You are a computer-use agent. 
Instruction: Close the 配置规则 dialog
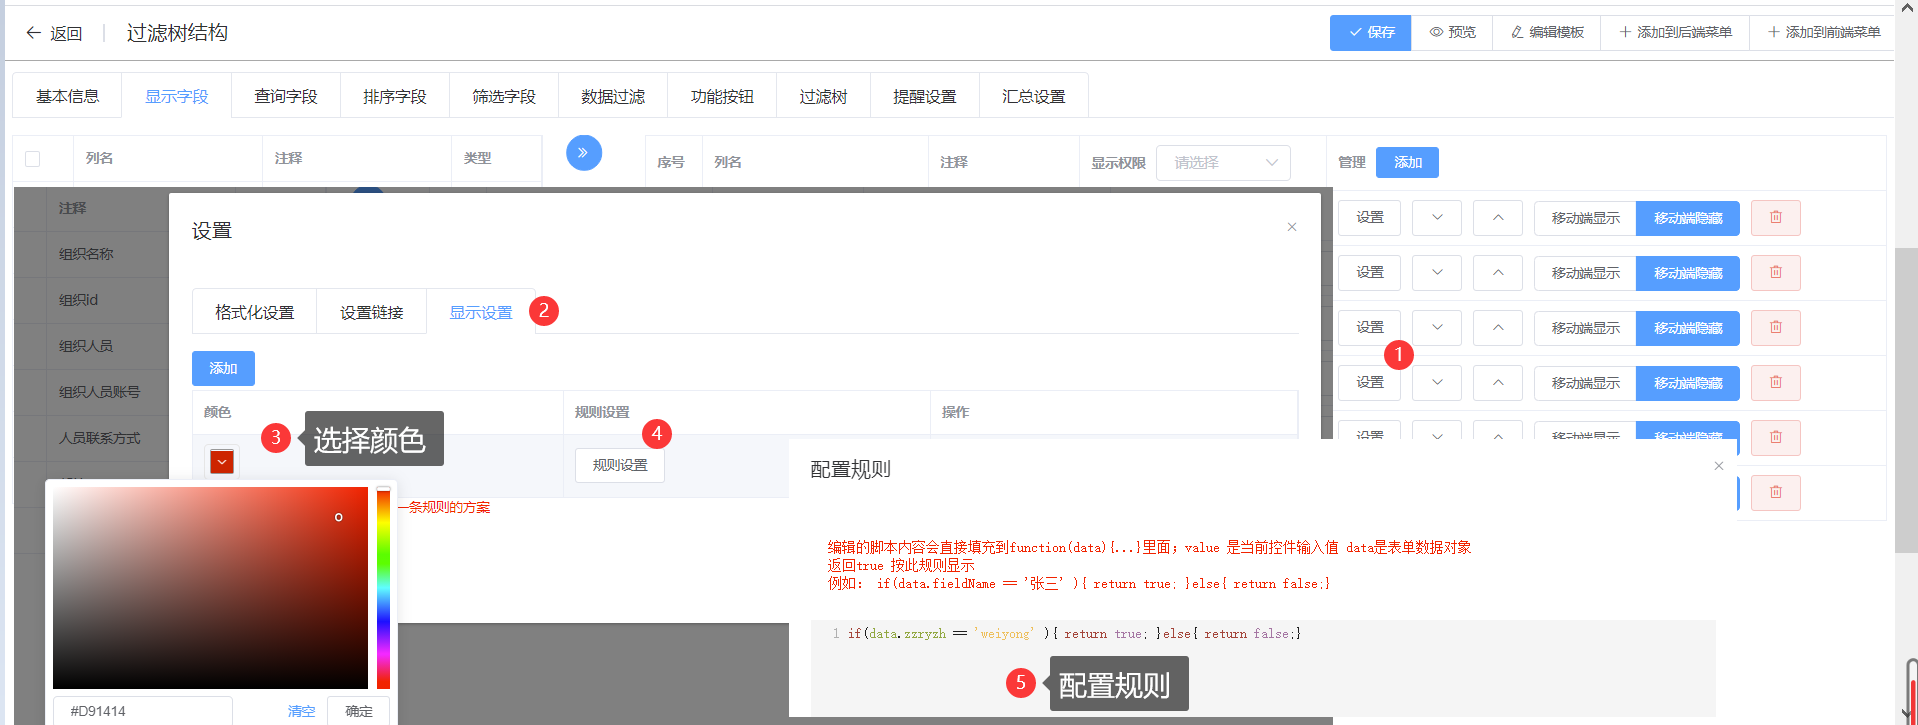1718,466
